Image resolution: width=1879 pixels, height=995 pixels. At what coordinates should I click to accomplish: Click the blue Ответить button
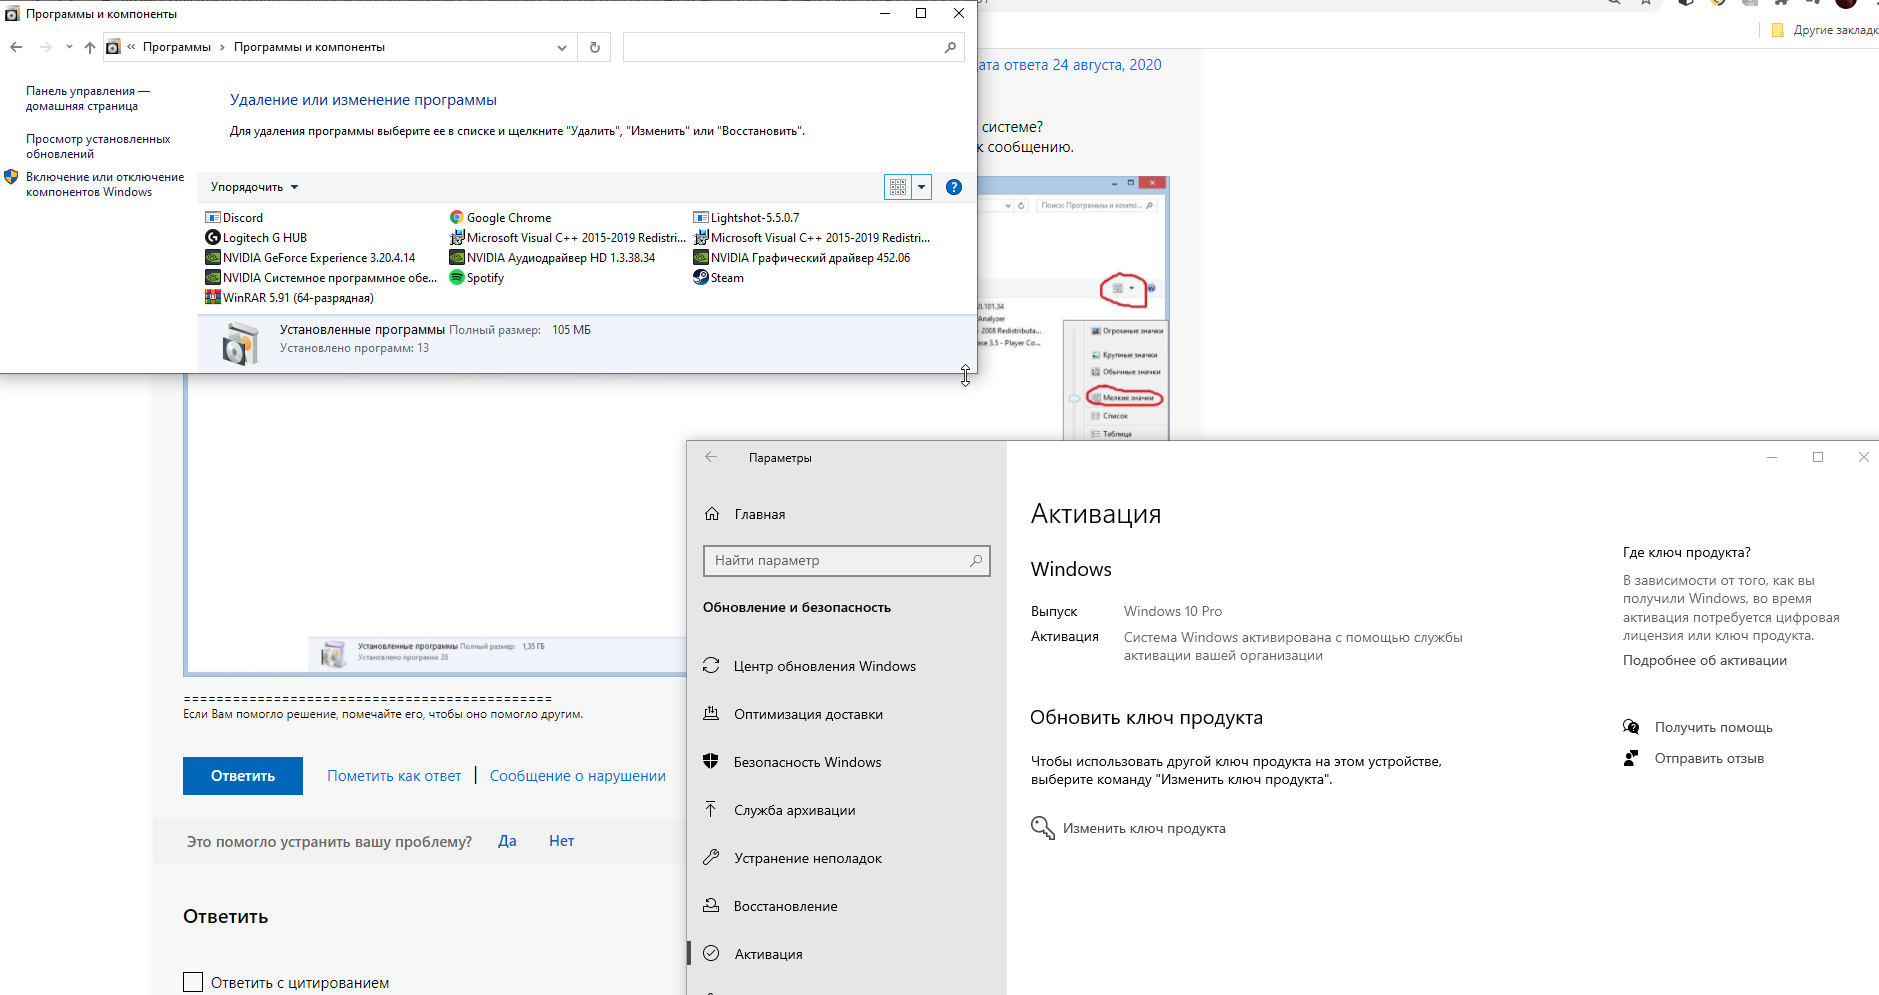[x=243, y=776]
